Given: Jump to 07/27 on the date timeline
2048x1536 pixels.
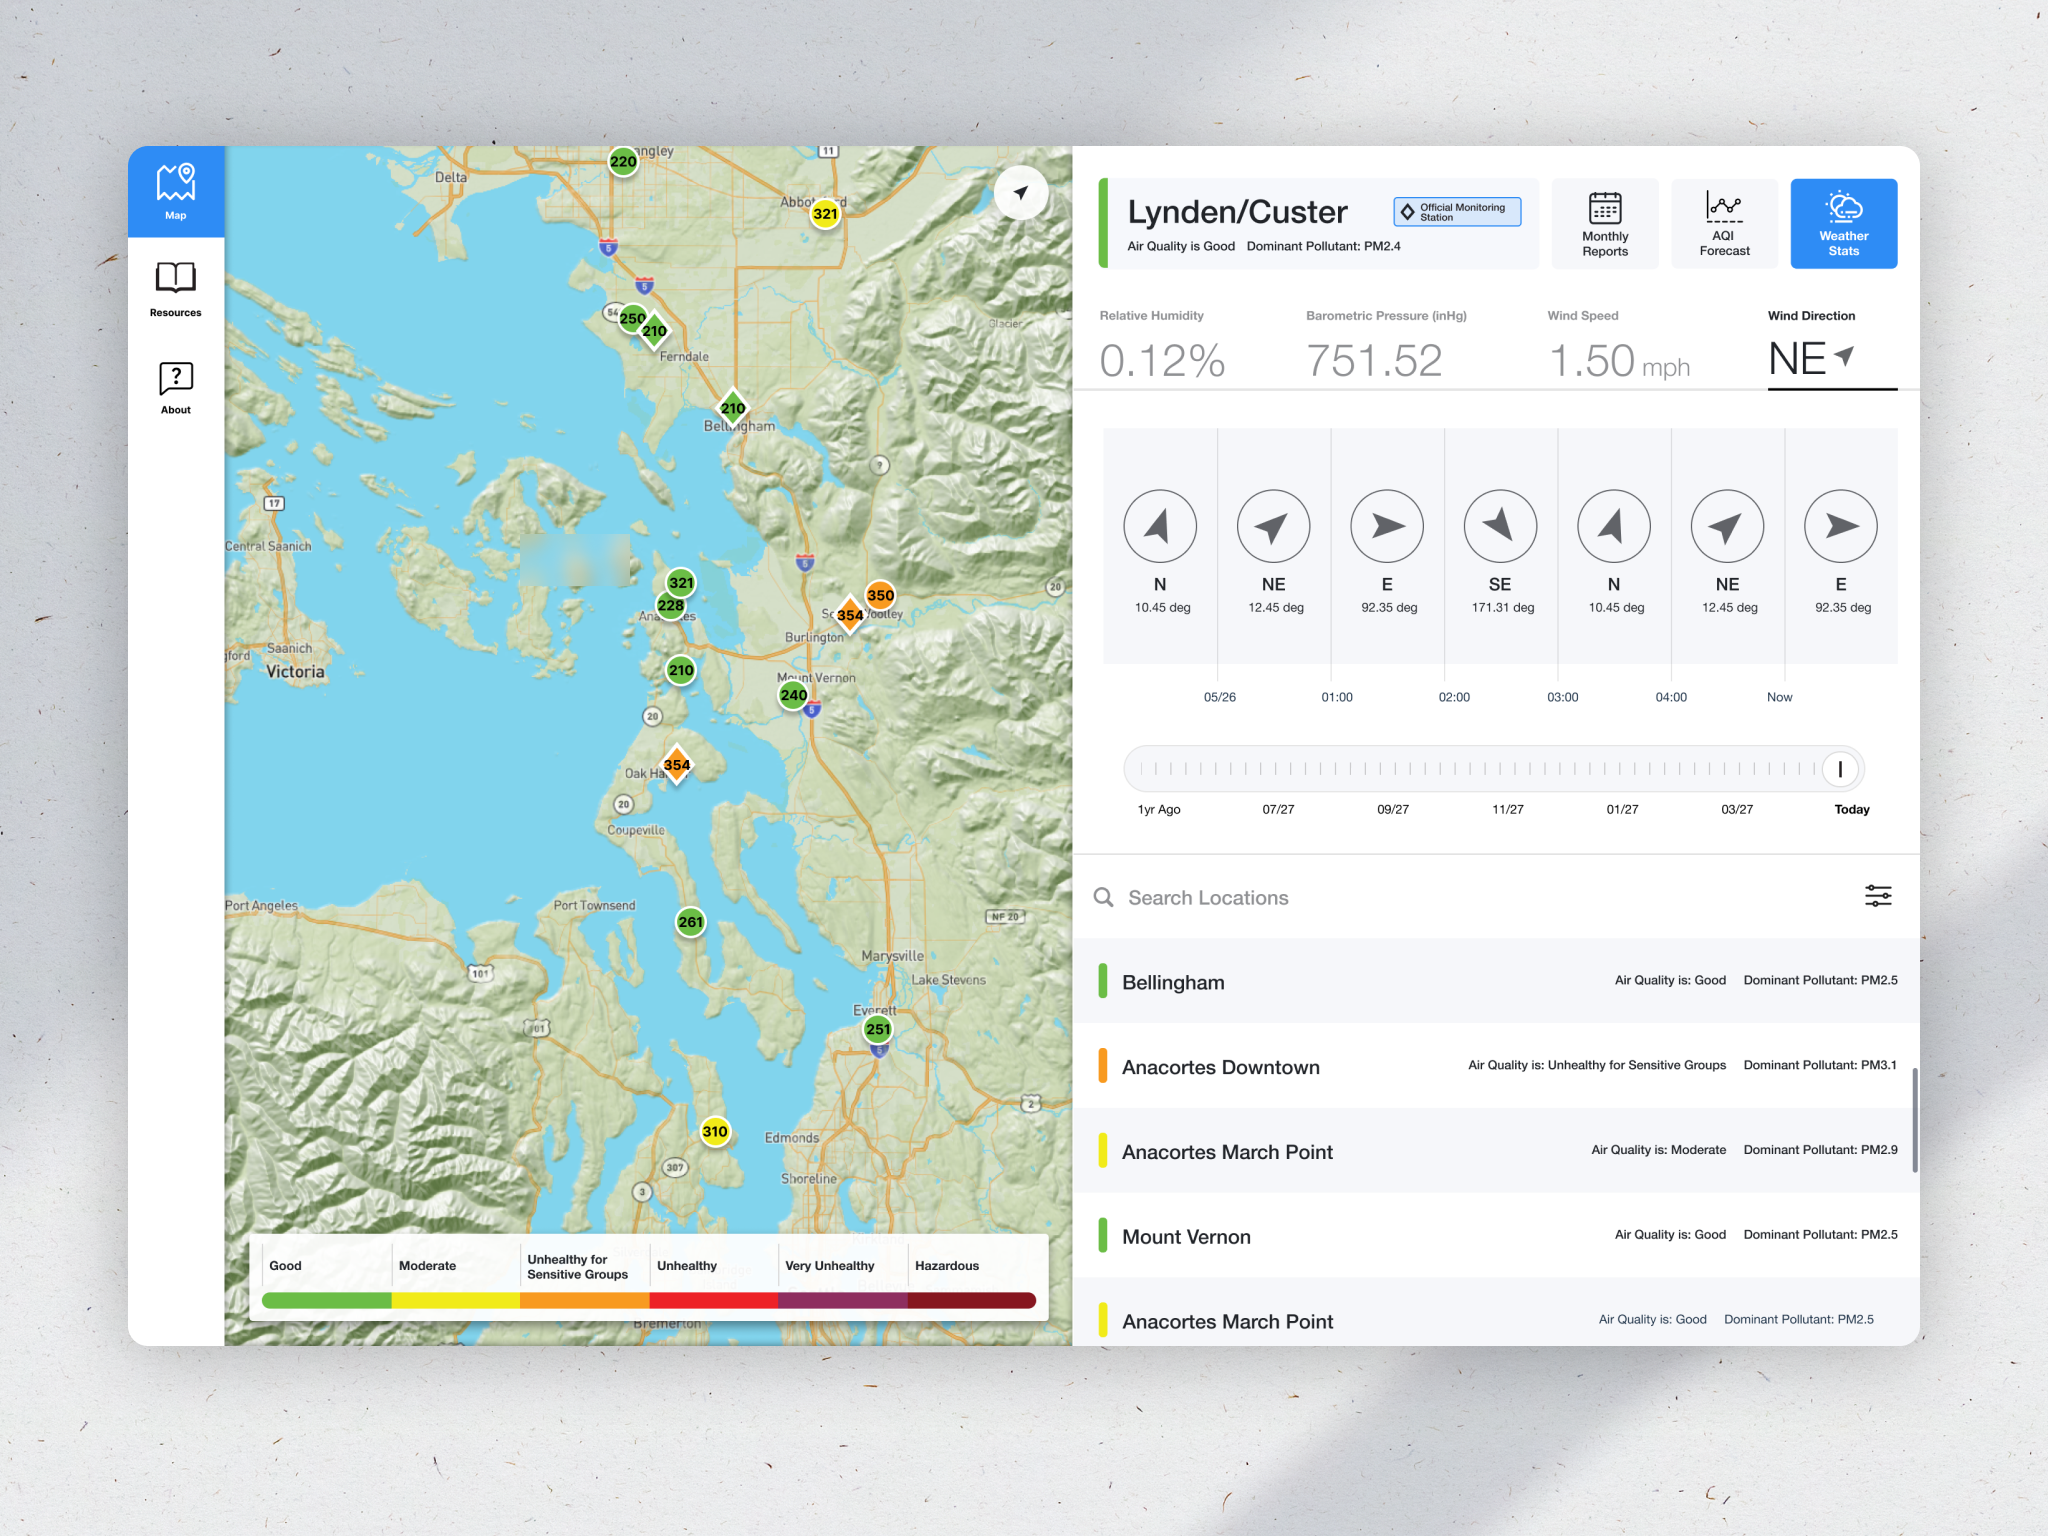Looking at the screenshot, I should [1278, 809].
